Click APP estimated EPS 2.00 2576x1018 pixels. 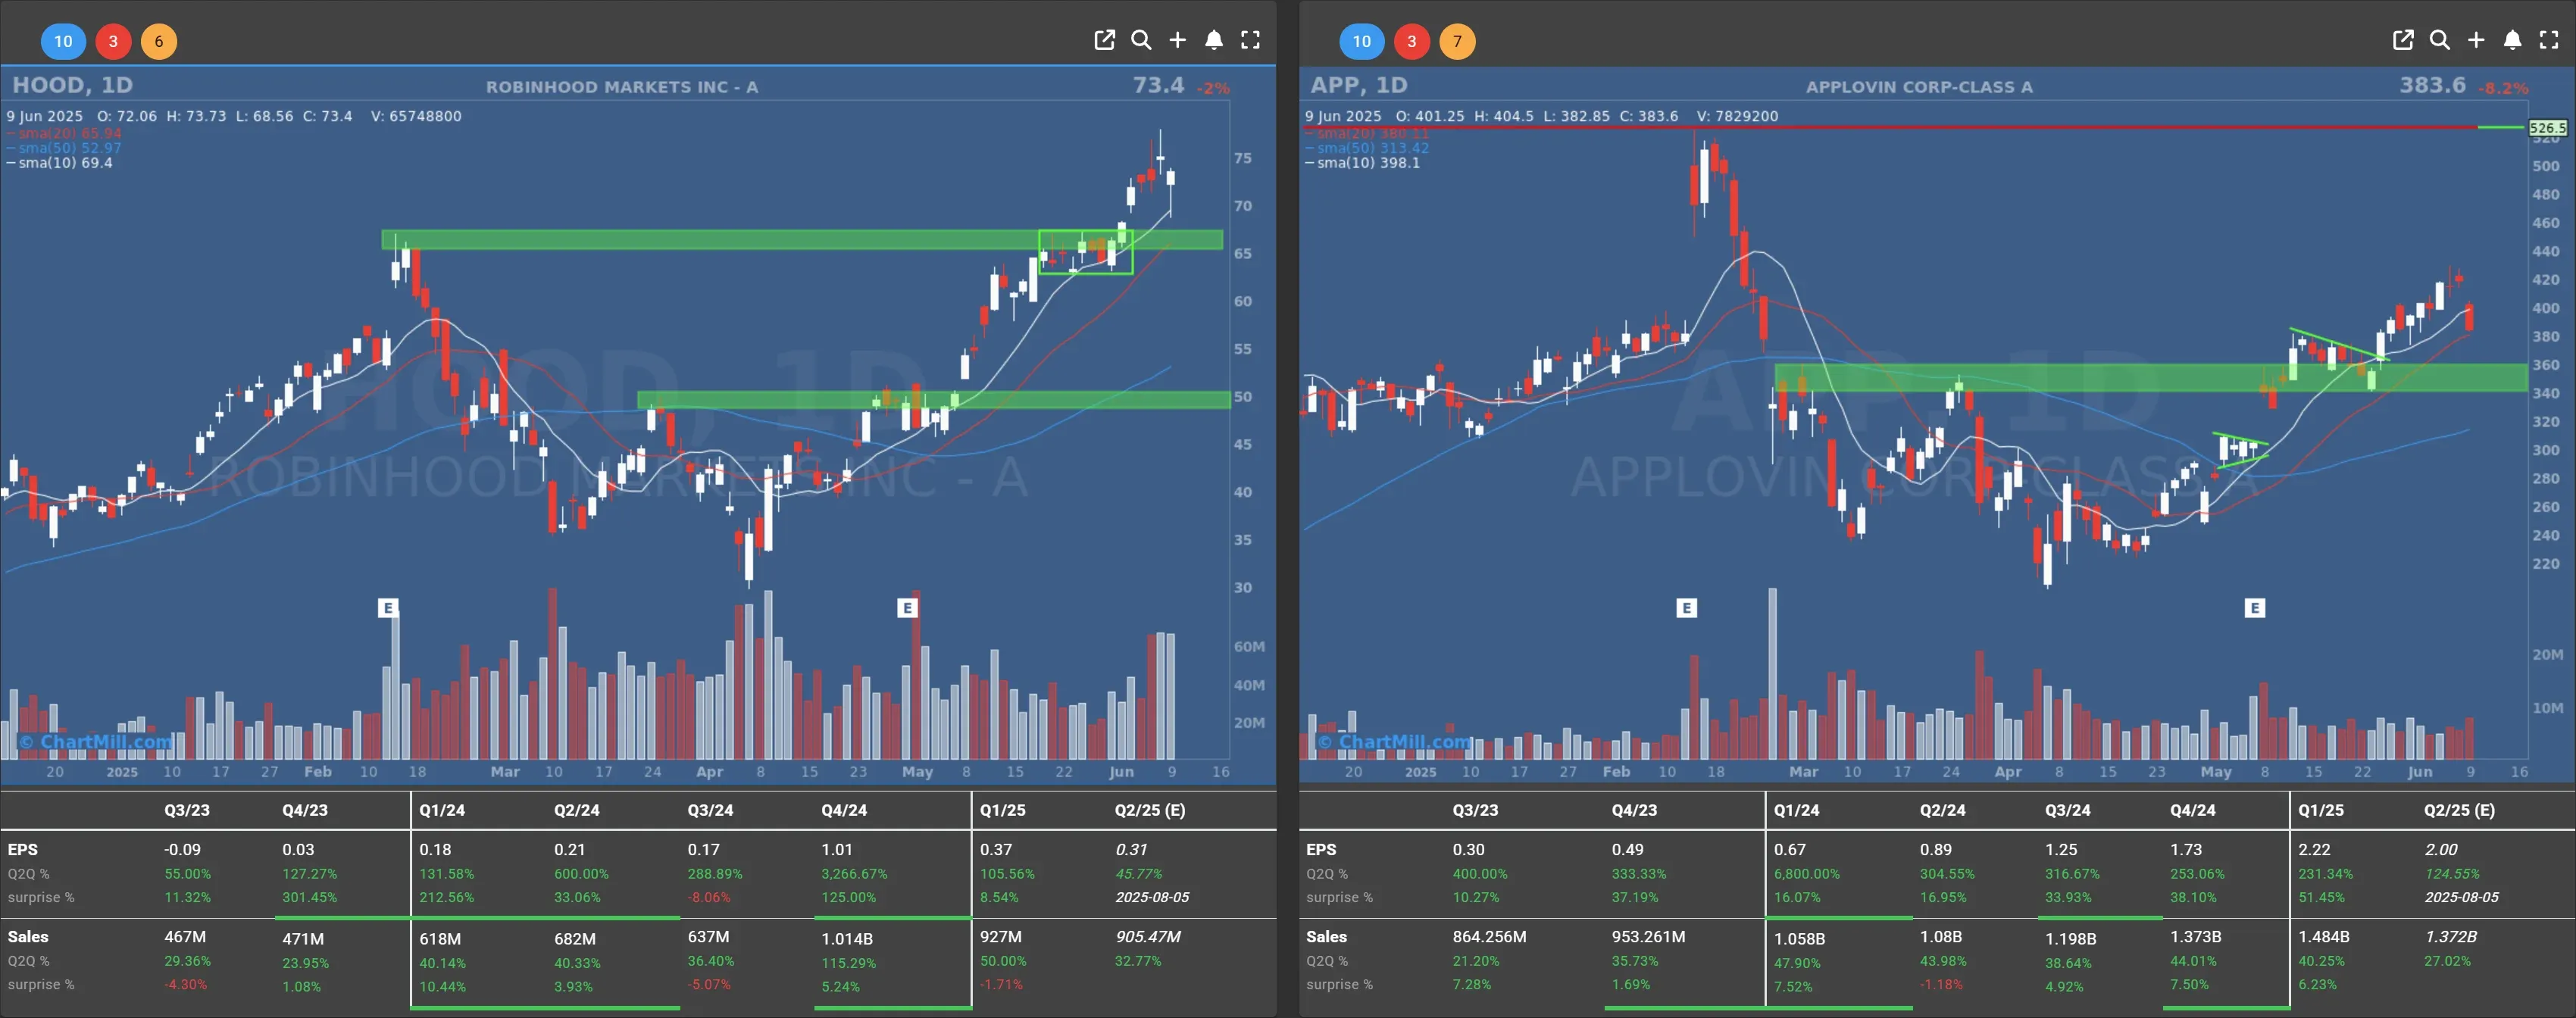click(2441, 849)
